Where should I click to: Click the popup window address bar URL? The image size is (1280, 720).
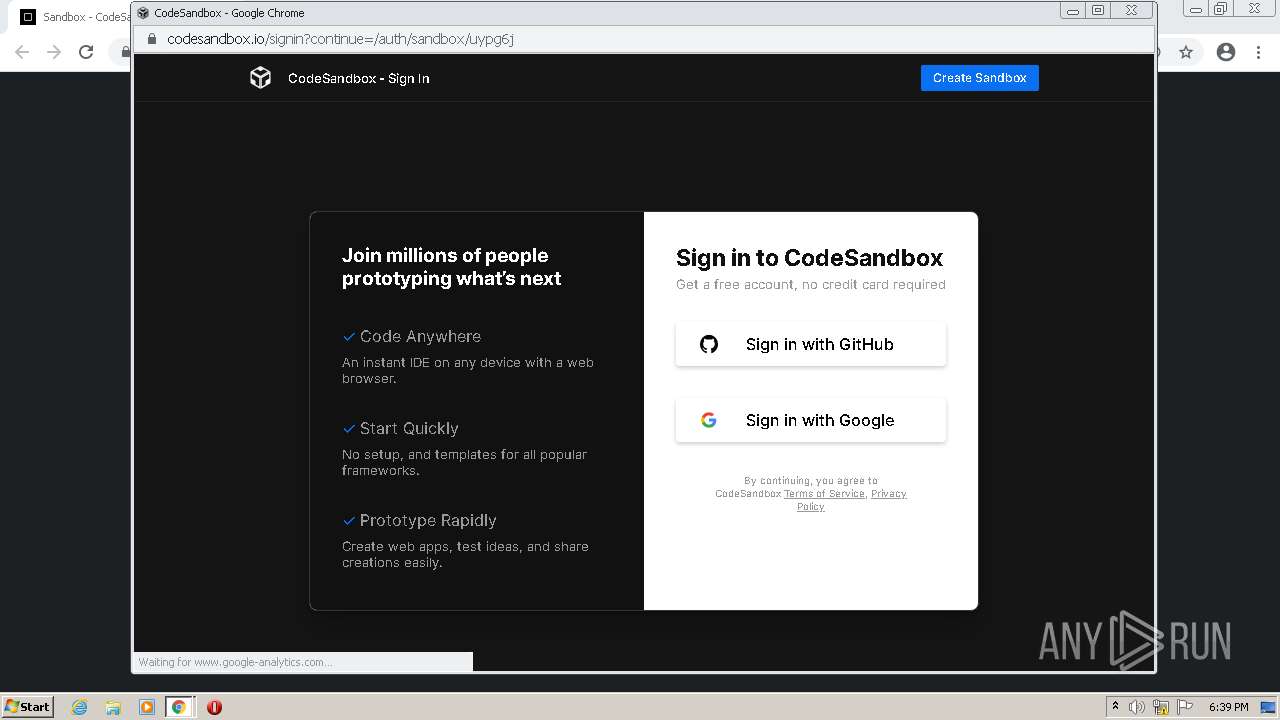340,39
